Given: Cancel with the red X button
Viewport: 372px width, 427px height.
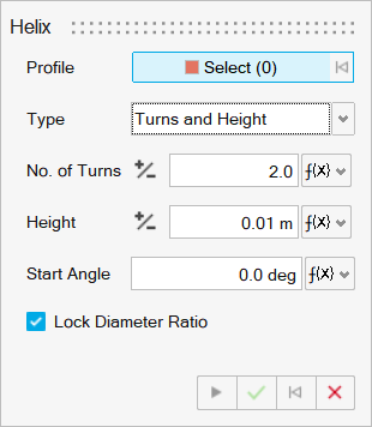Looking at the screenshot, I should click(335, 393).
